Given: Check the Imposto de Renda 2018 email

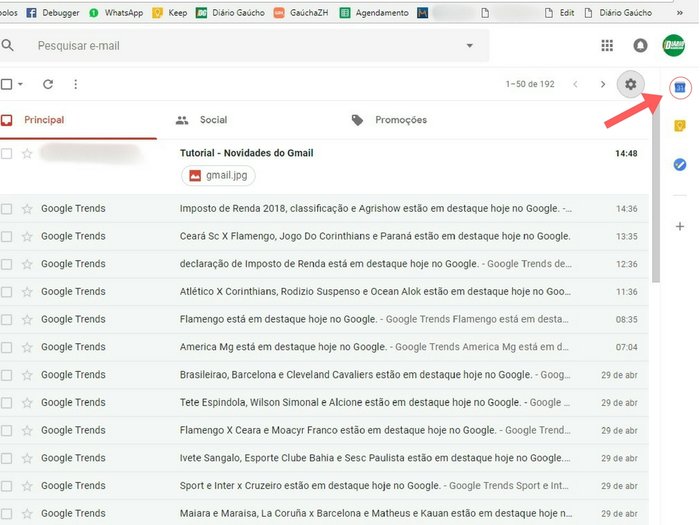Looking at the screenshot, I should tap(6, 208).
